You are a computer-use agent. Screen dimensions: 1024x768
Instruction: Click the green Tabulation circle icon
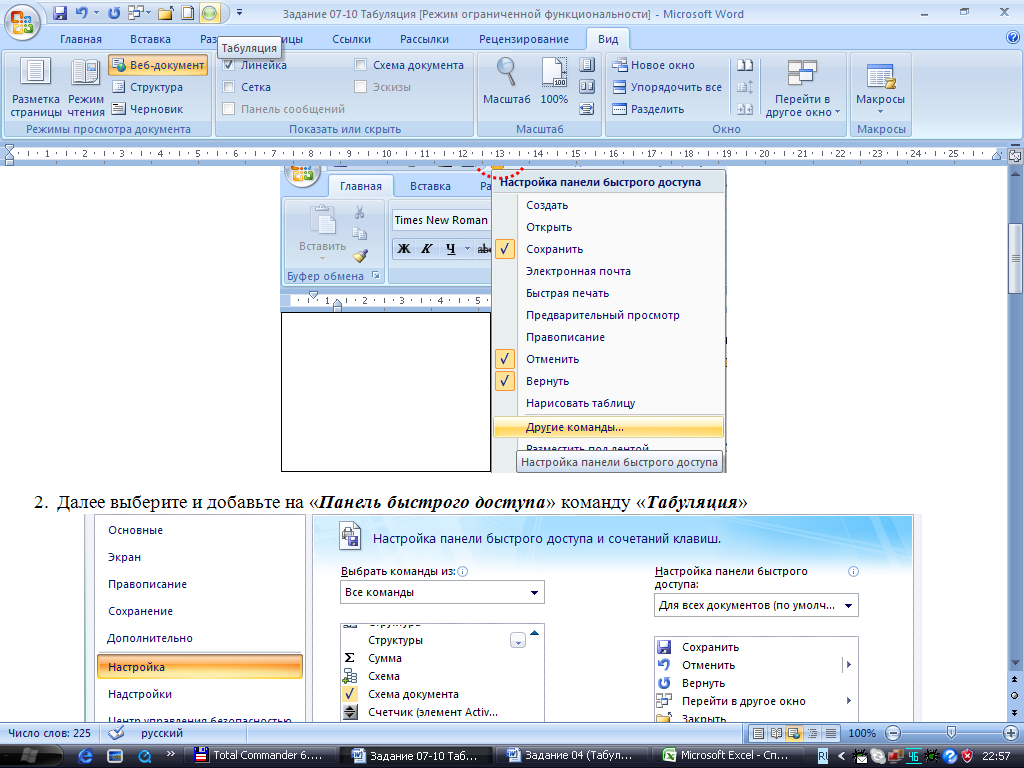tap(209, 12)
